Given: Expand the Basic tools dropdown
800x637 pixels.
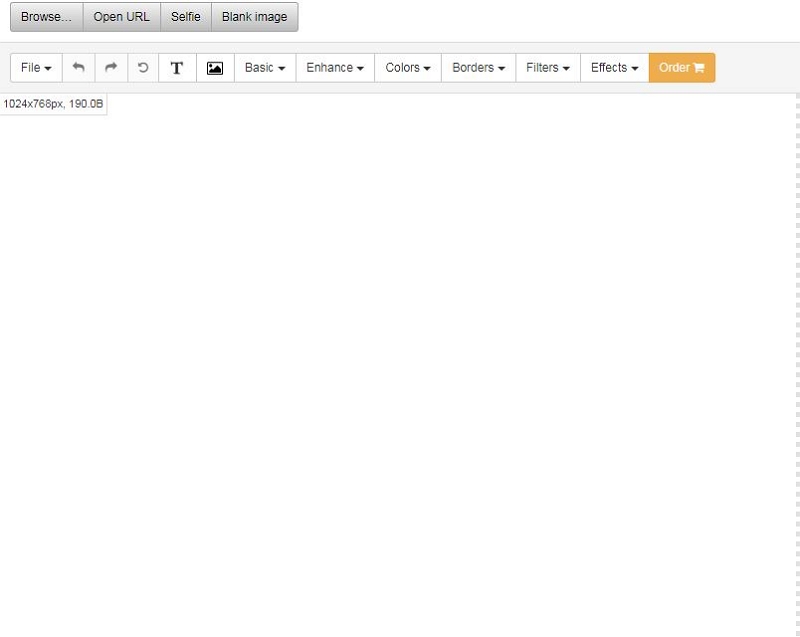Looking at the screenshot, I should pyautogui.click(x=265, y=68).
